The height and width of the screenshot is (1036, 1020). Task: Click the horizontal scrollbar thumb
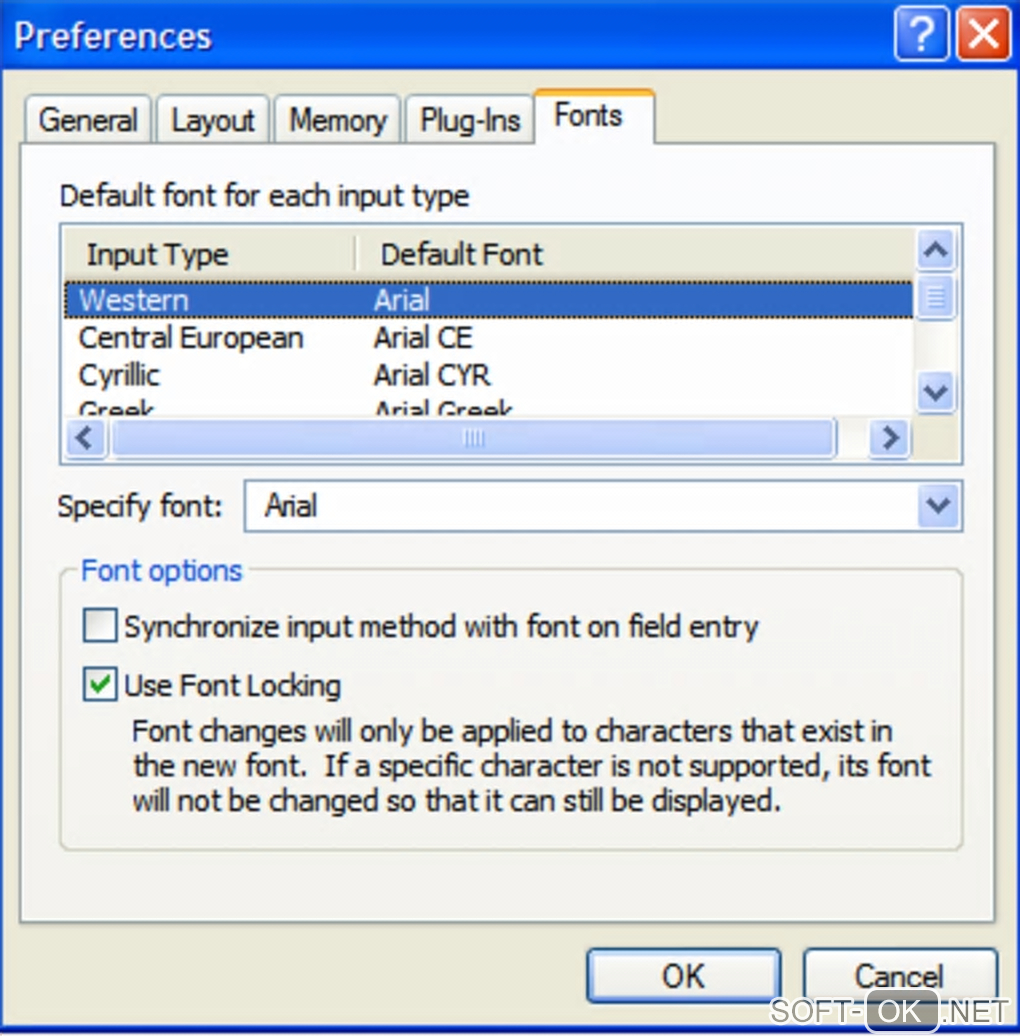click(473, 438)
